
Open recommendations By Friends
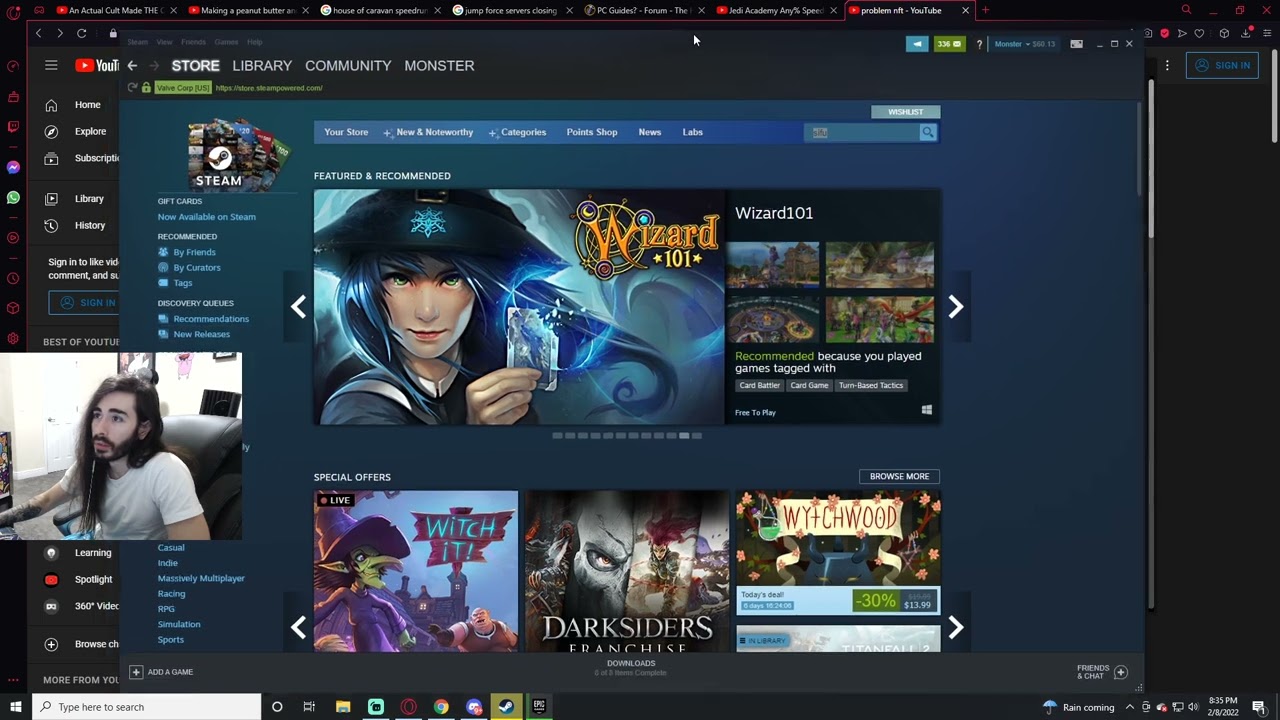pos(194,252)
